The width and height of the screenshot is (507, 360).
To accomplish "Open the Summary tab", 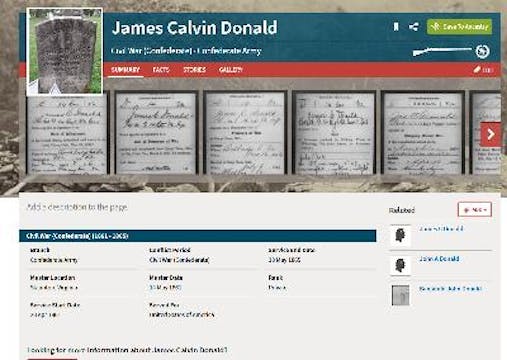I will point(125,70).
